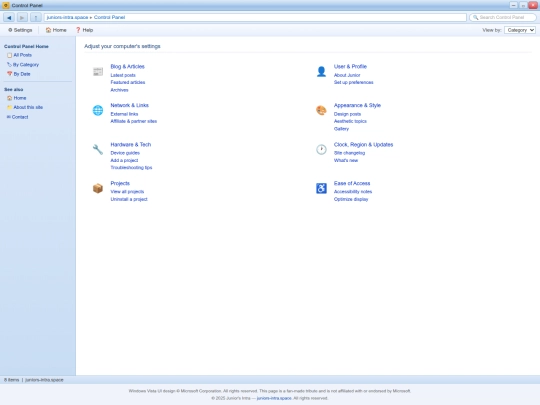Select All Posts in the sidebar
This screenshot has width=540, height=405.
click(20, 55)
